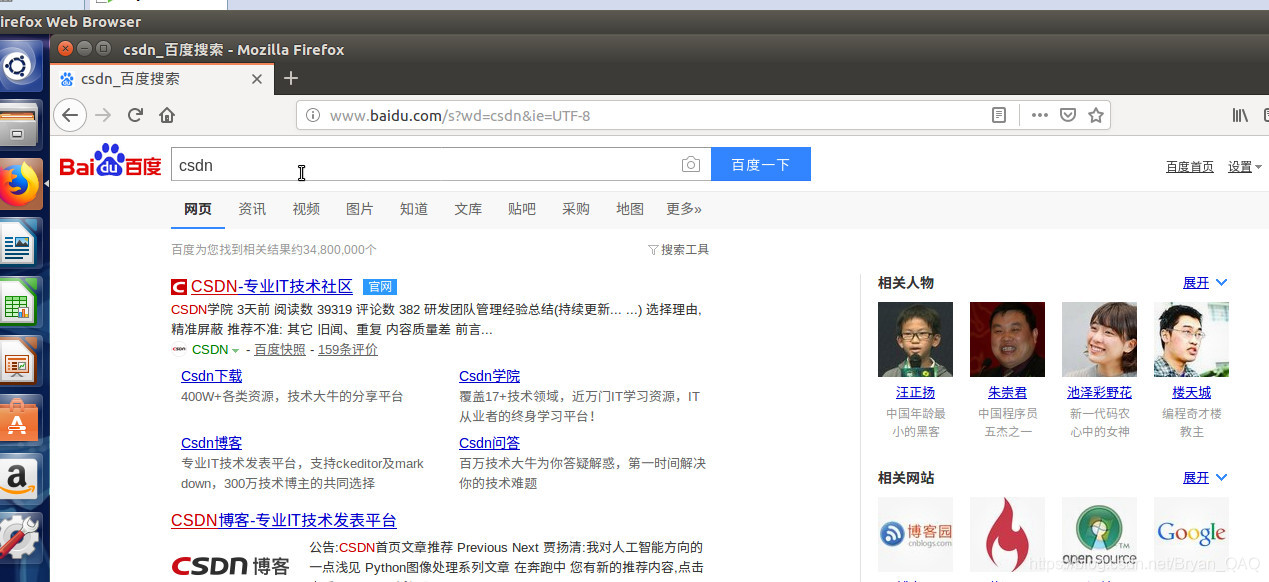The height and width of the screenshot is (582, 1269).
Task: Go back to previous page
Action: (x=70, y=115)
